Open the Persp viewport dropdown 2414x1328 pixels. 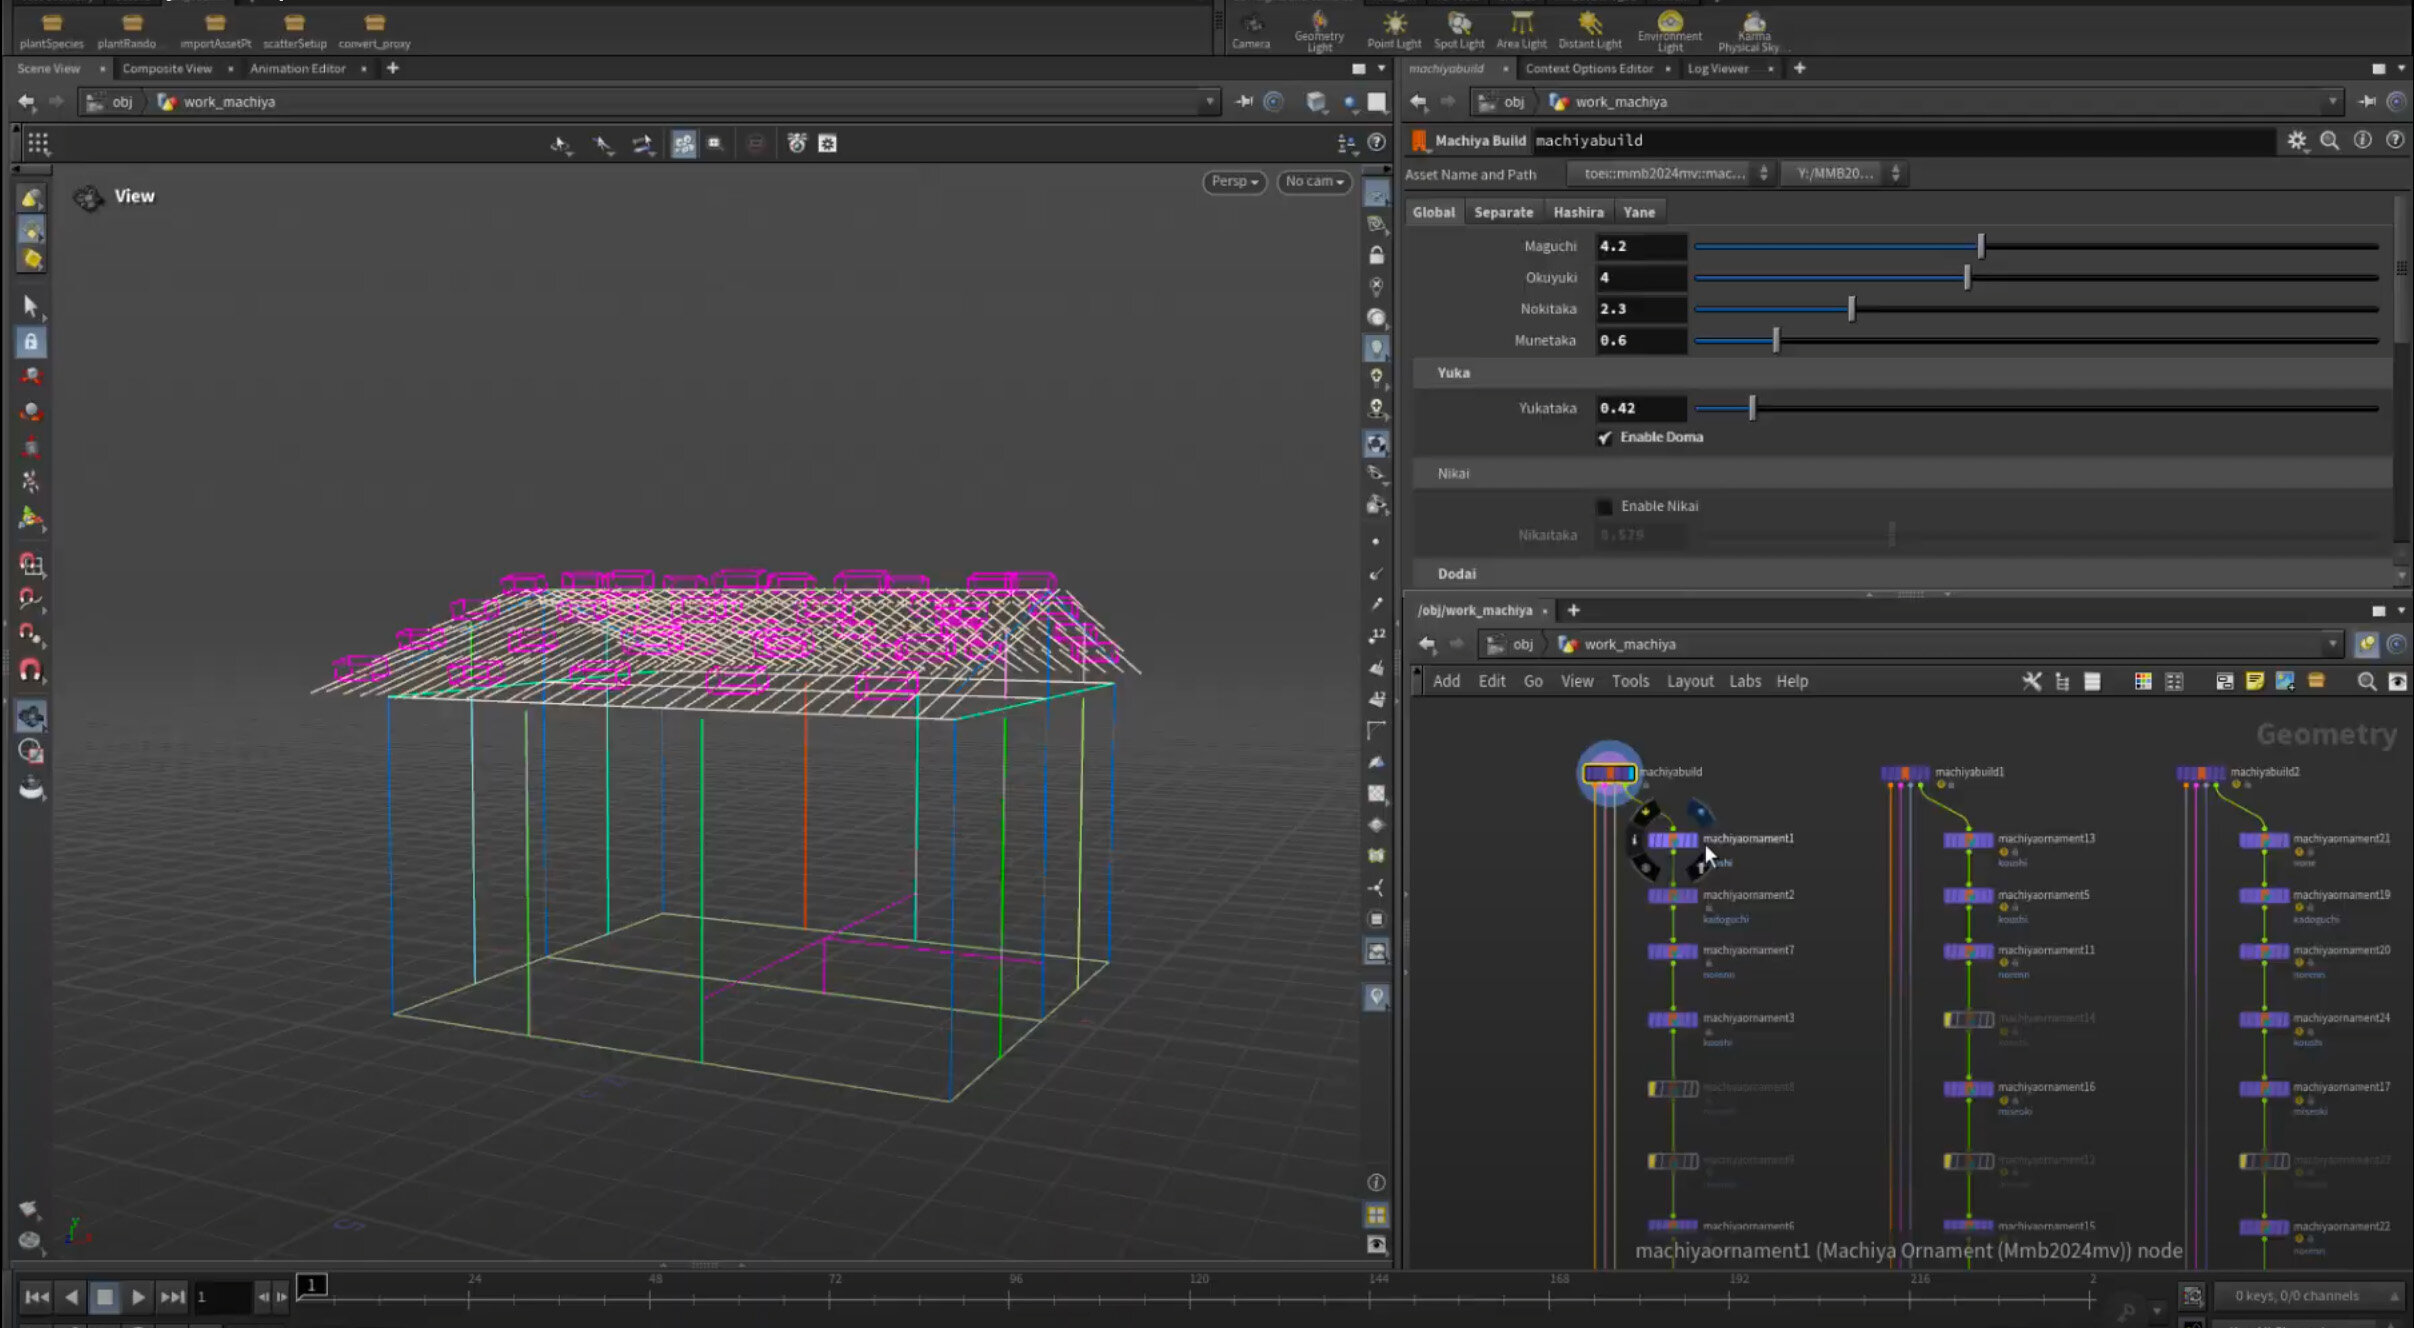pos(1234,182)
